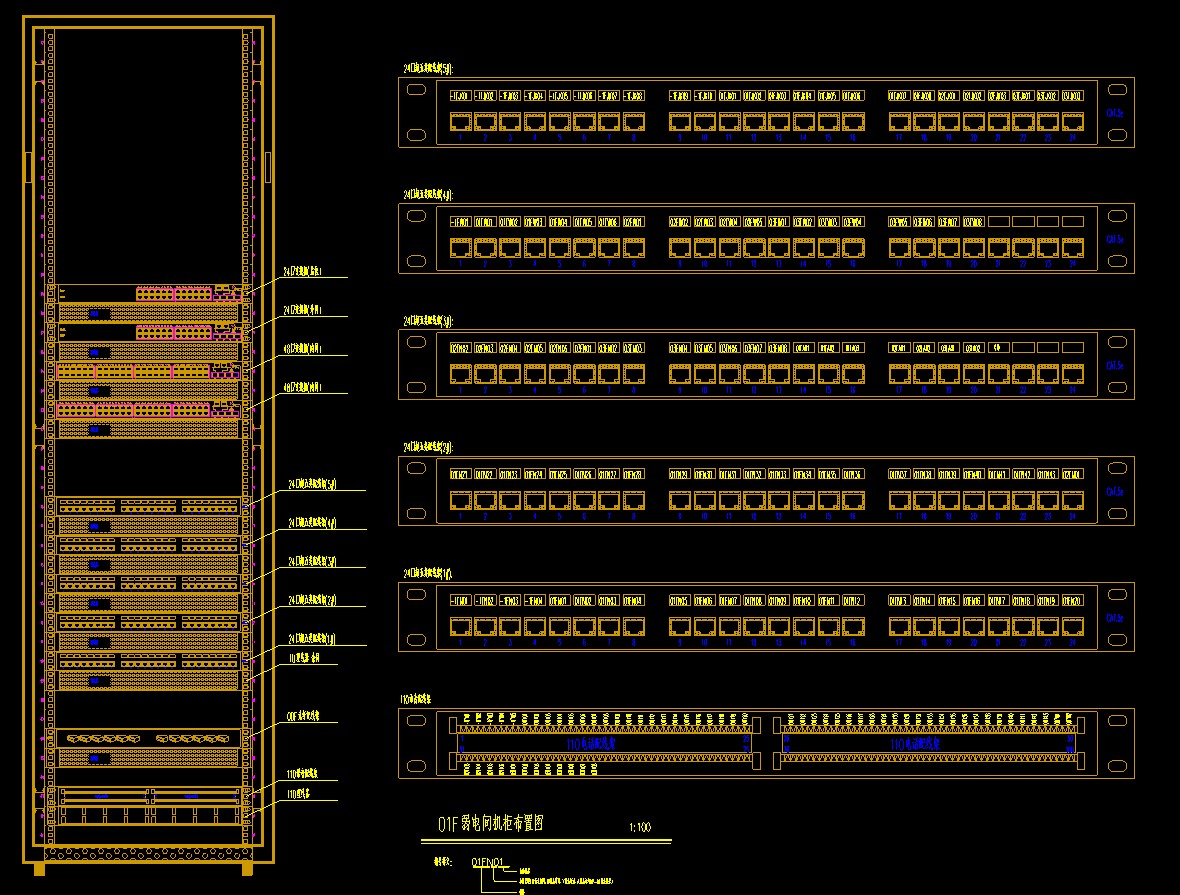Click the 1:100 scale text
Image resolution: width=1180 pixels, height=895 pixels.
(x=640, y=827)
